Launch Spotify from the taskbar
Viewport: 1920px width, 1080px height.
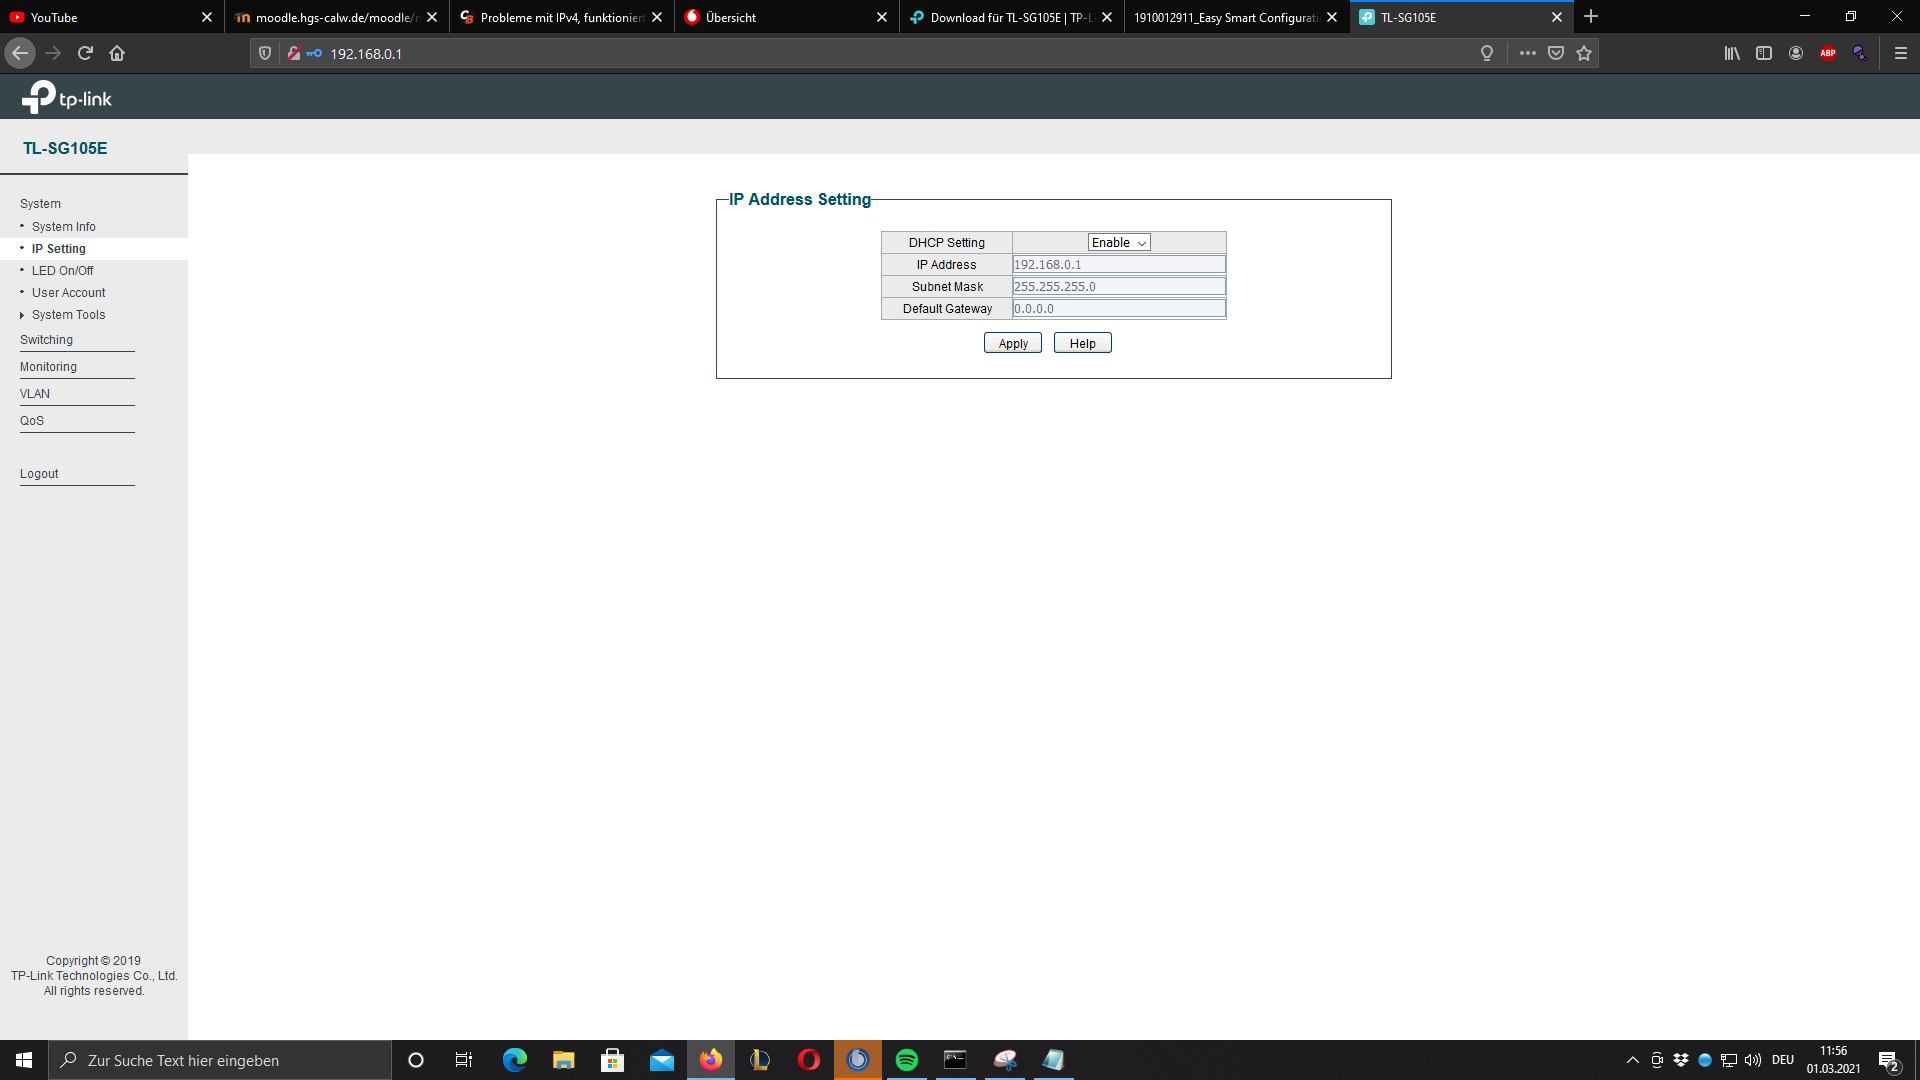[907, 1060]
